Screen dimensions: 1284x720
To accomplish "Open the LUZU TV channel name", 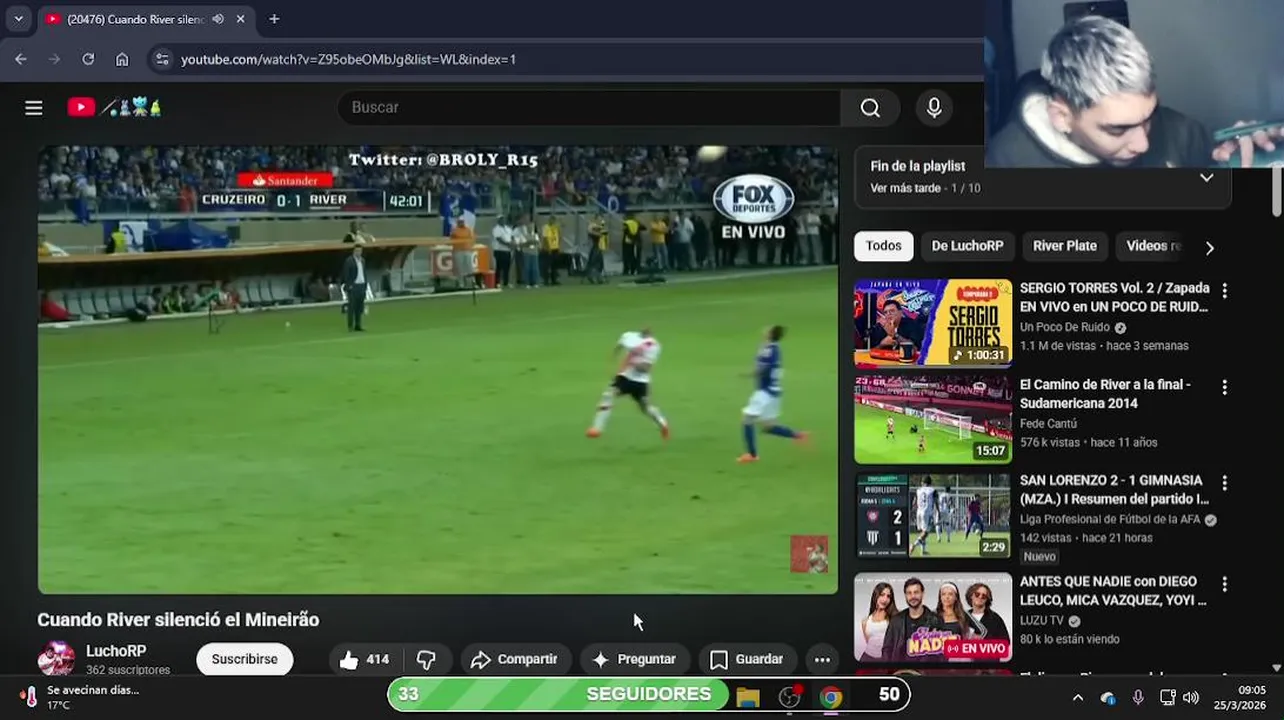I will pos(1042,621).
